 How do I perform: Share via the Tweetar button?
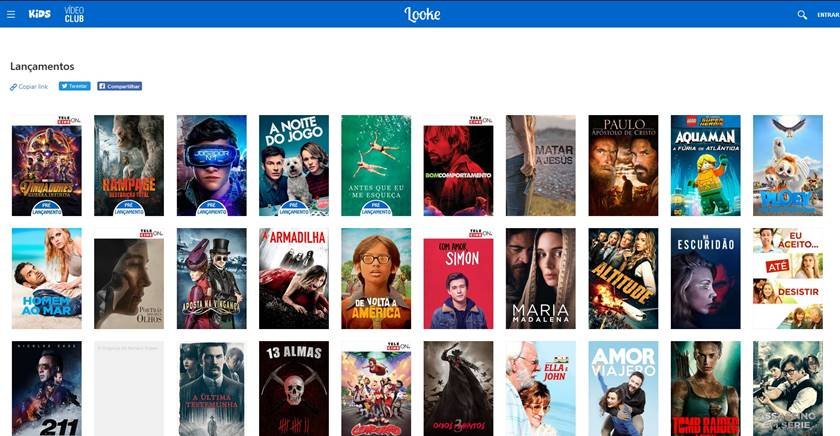tap(74, 86)
